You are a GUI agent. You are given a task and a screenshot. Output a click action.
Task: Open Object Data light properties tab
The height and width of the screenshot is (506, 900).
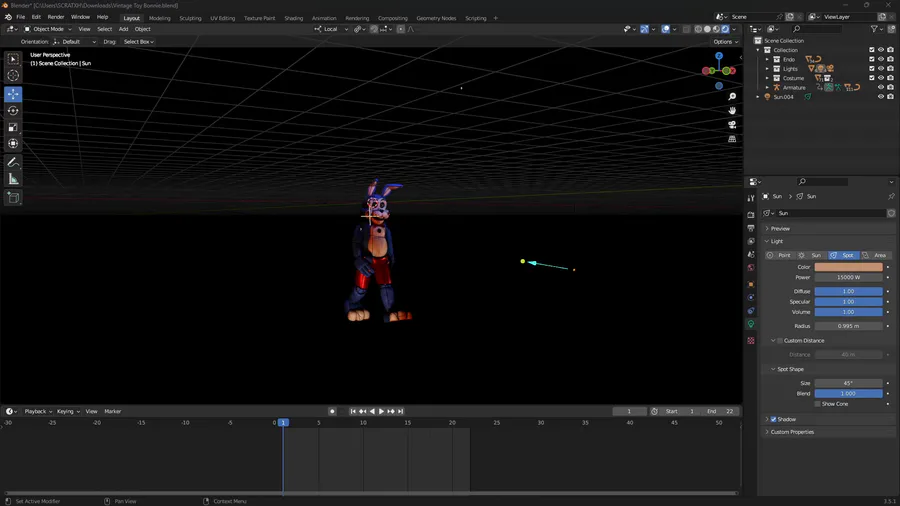(751, 324)
